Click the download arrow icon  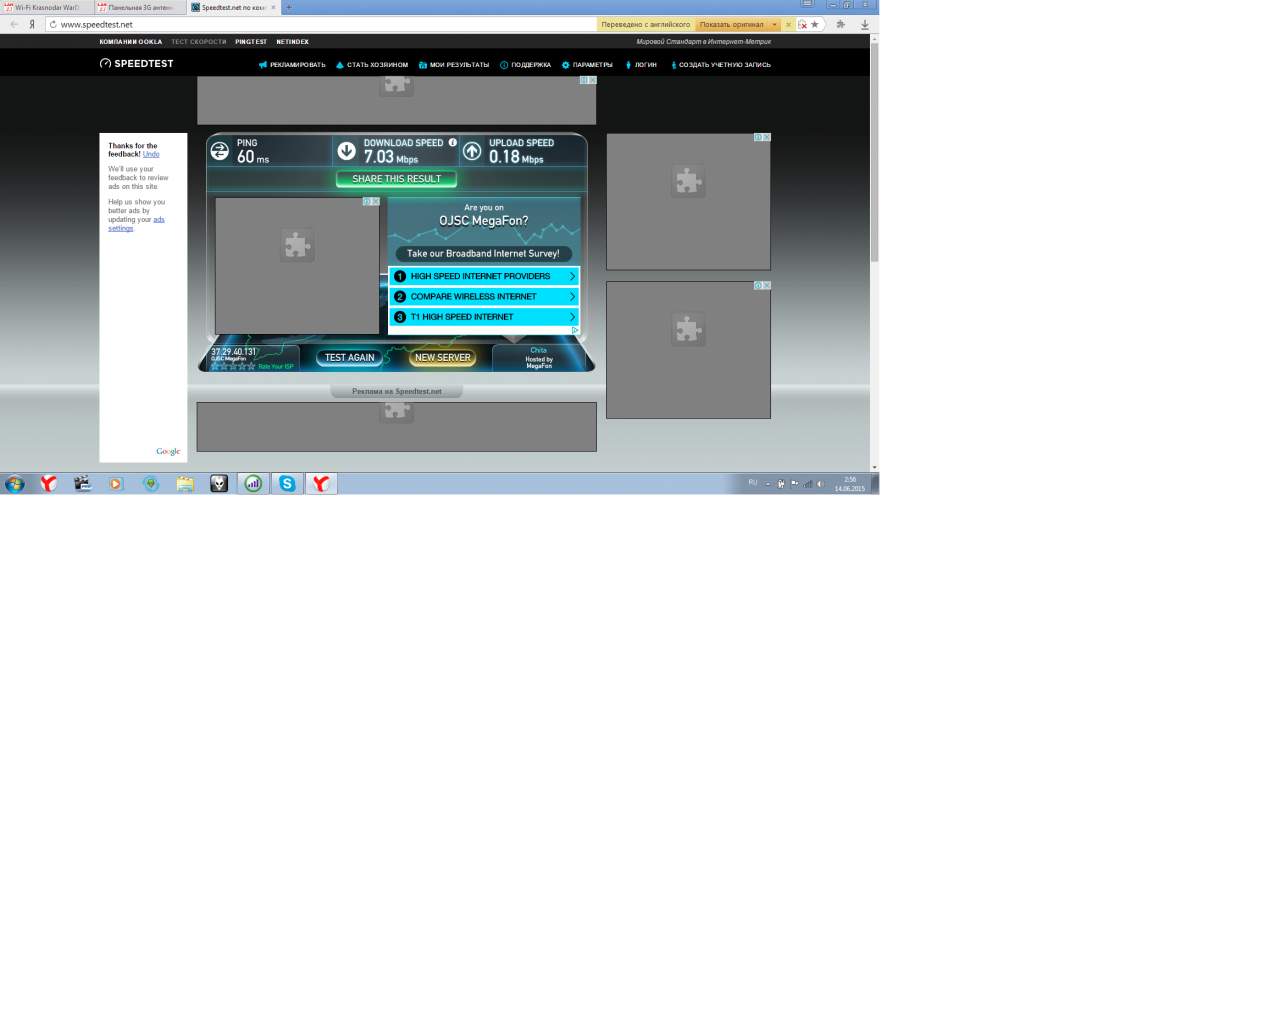pos(346,151)
